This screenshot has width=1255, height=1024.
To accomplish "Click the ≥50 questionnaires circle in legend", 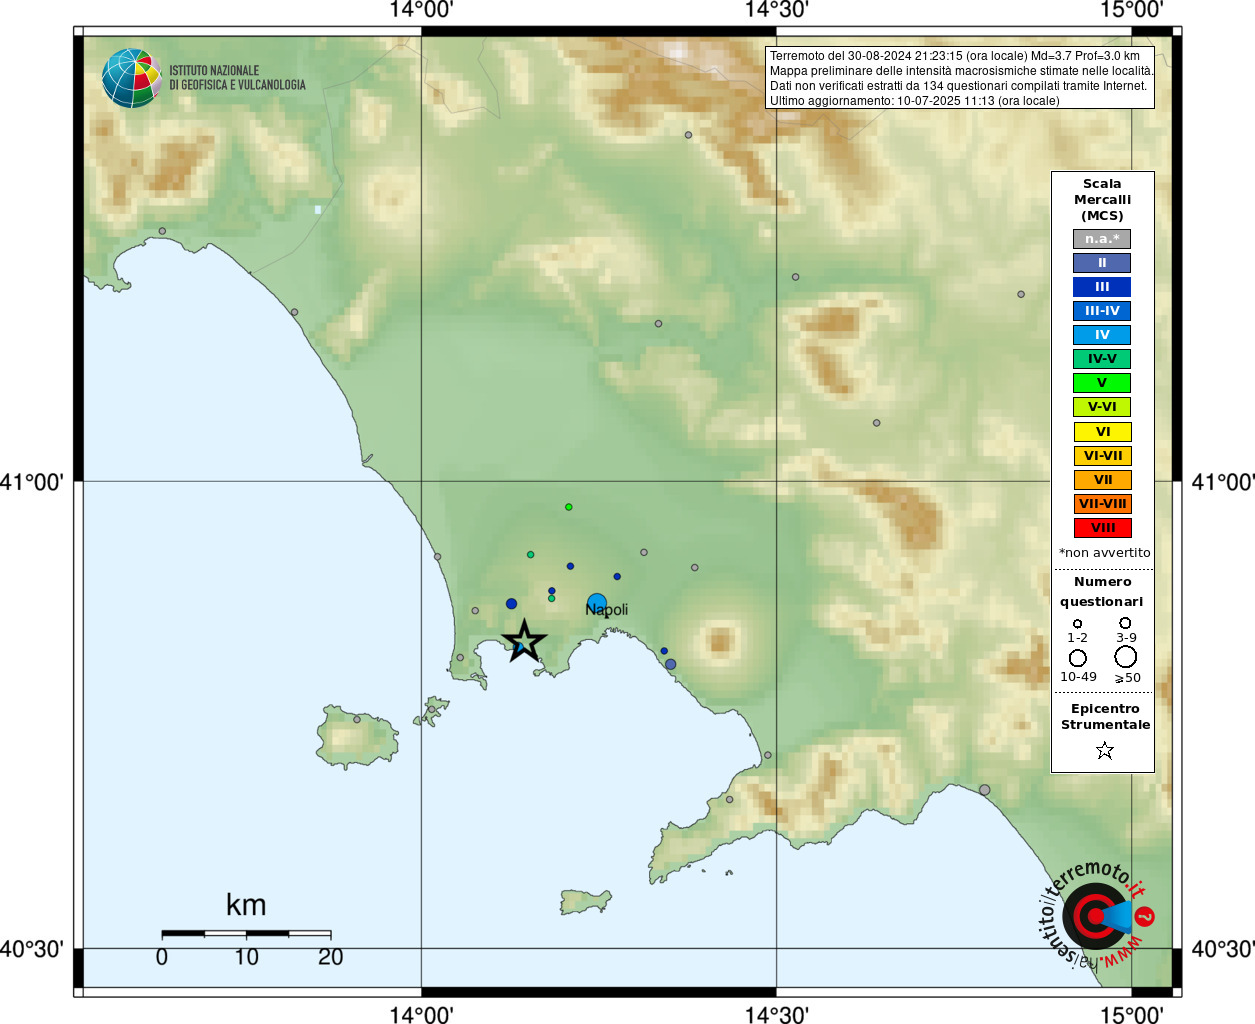I will (x=1126, y=657).
